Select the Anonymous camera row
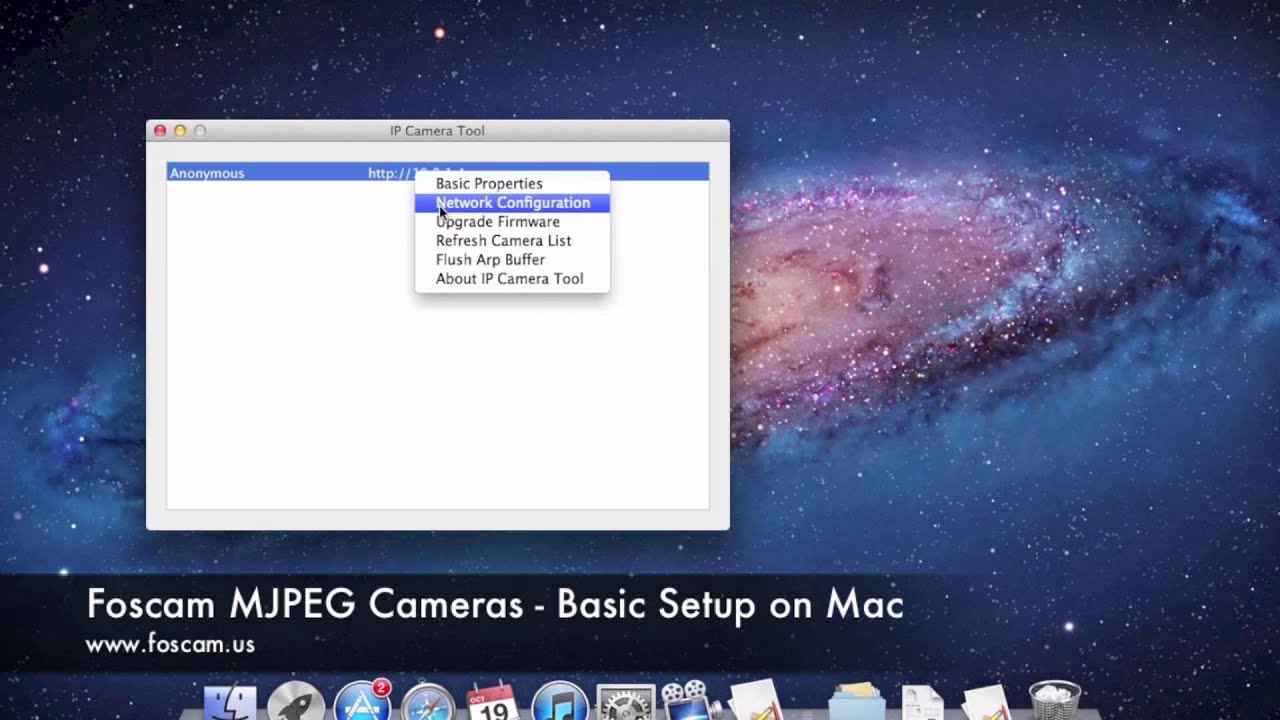 pos(437,173)
